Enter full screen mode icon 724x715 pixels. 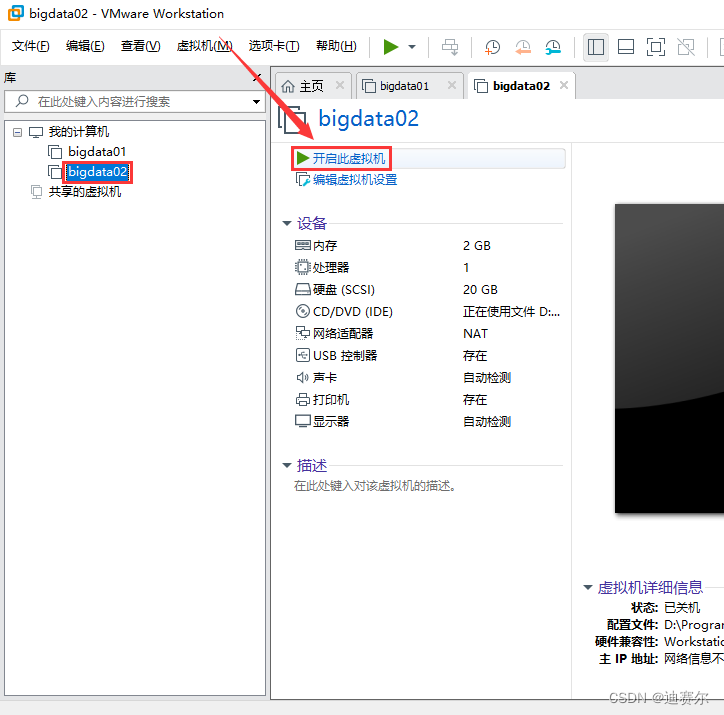pos(656,47)
